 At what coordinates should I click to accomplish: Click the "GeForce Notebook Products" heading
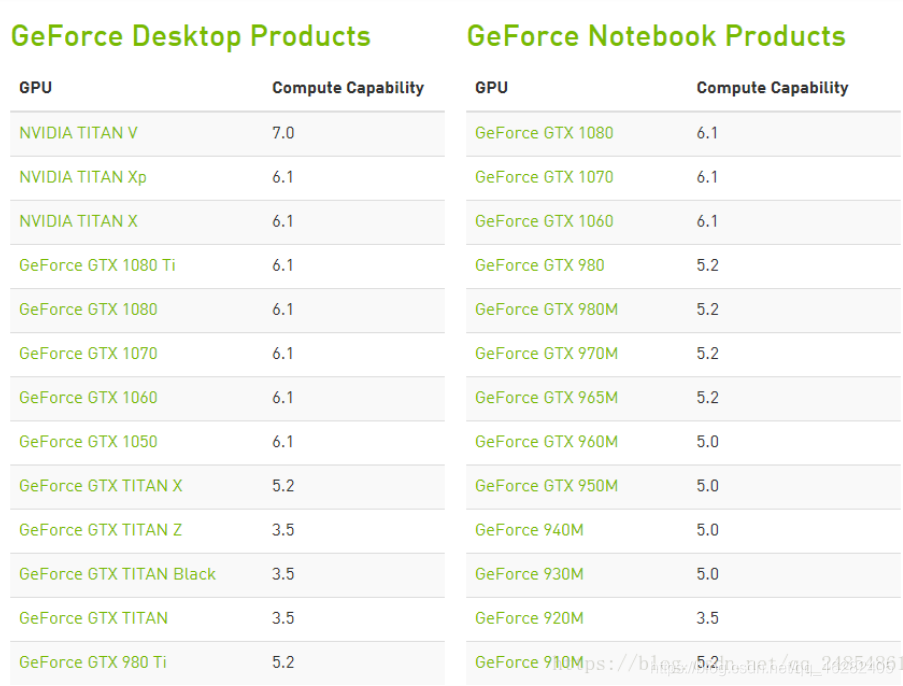pyautogui.click(x=656, y=36)
